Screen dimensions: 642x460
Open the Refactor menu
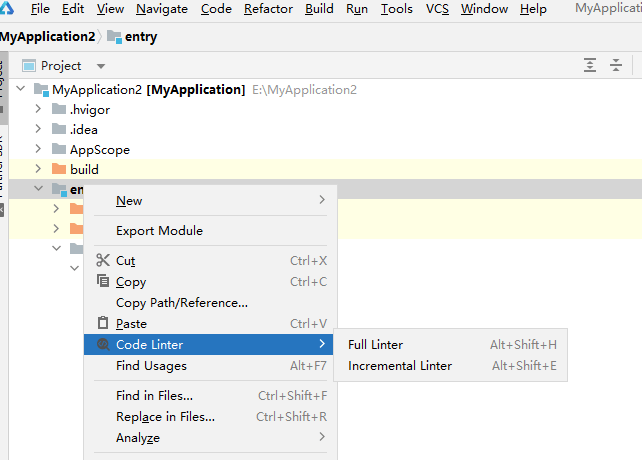(x=268, y=9)
